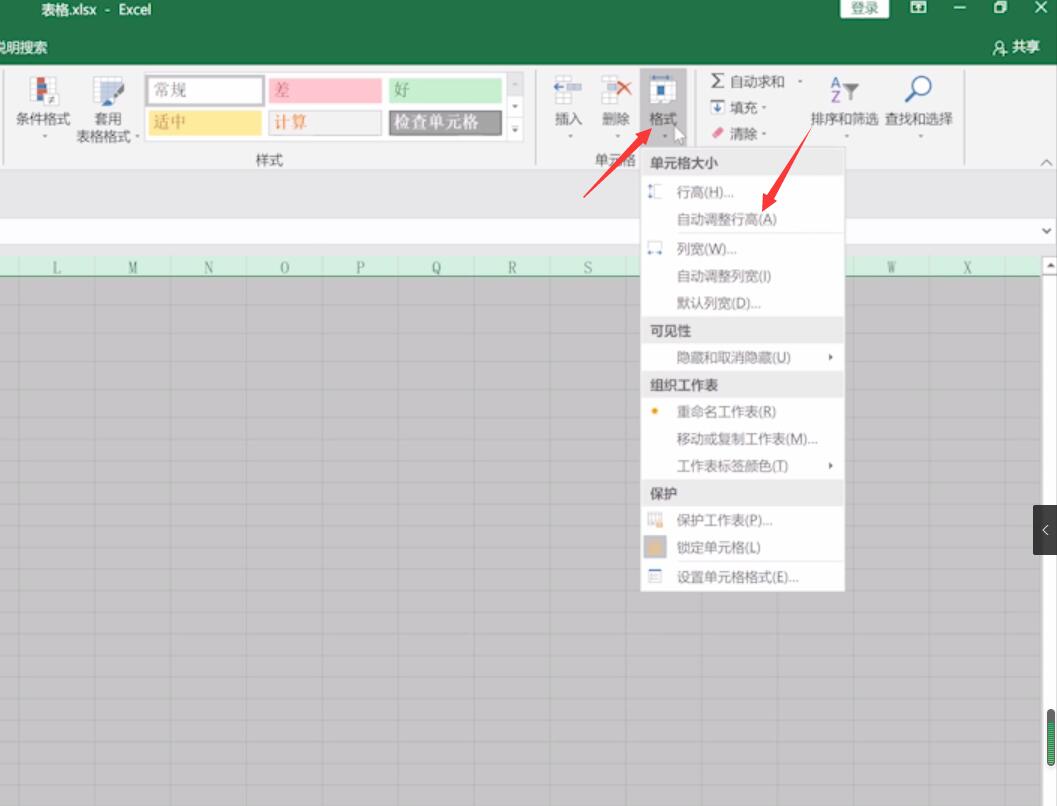Image resolution: width=1057 pixels, height=806 pixels.
Task: Open the Delete (删除) dropdown arrow
Action: click(617, 136)
